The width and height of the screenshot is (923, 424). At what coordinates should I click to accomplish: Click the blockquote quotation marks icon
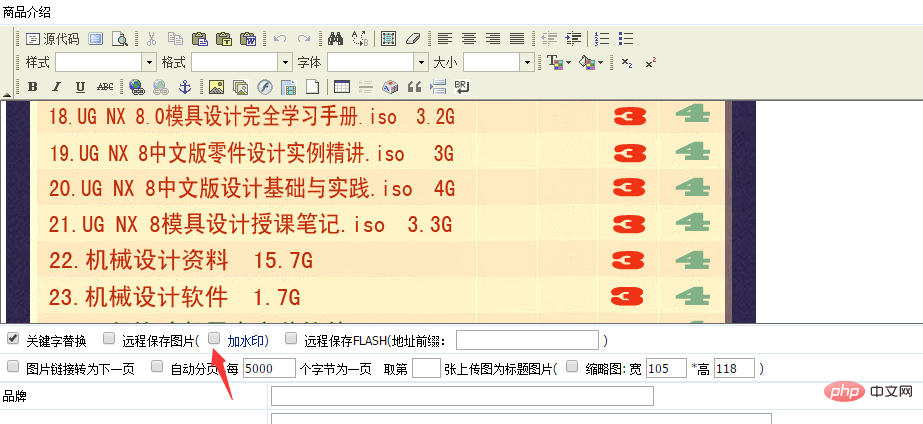414,87
